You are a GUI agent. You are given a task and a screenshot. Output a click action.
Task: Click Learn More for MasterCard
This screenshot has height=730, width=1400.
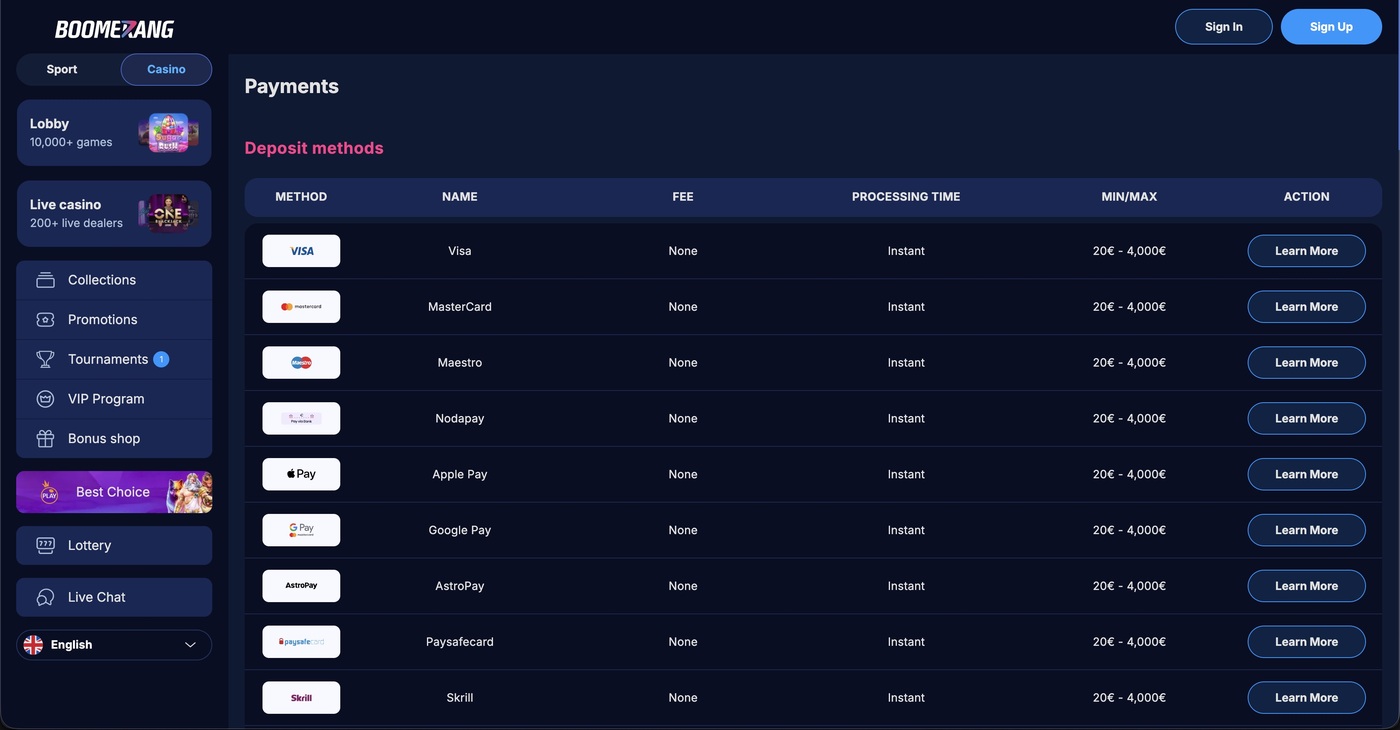click(x=1306, y=307)
